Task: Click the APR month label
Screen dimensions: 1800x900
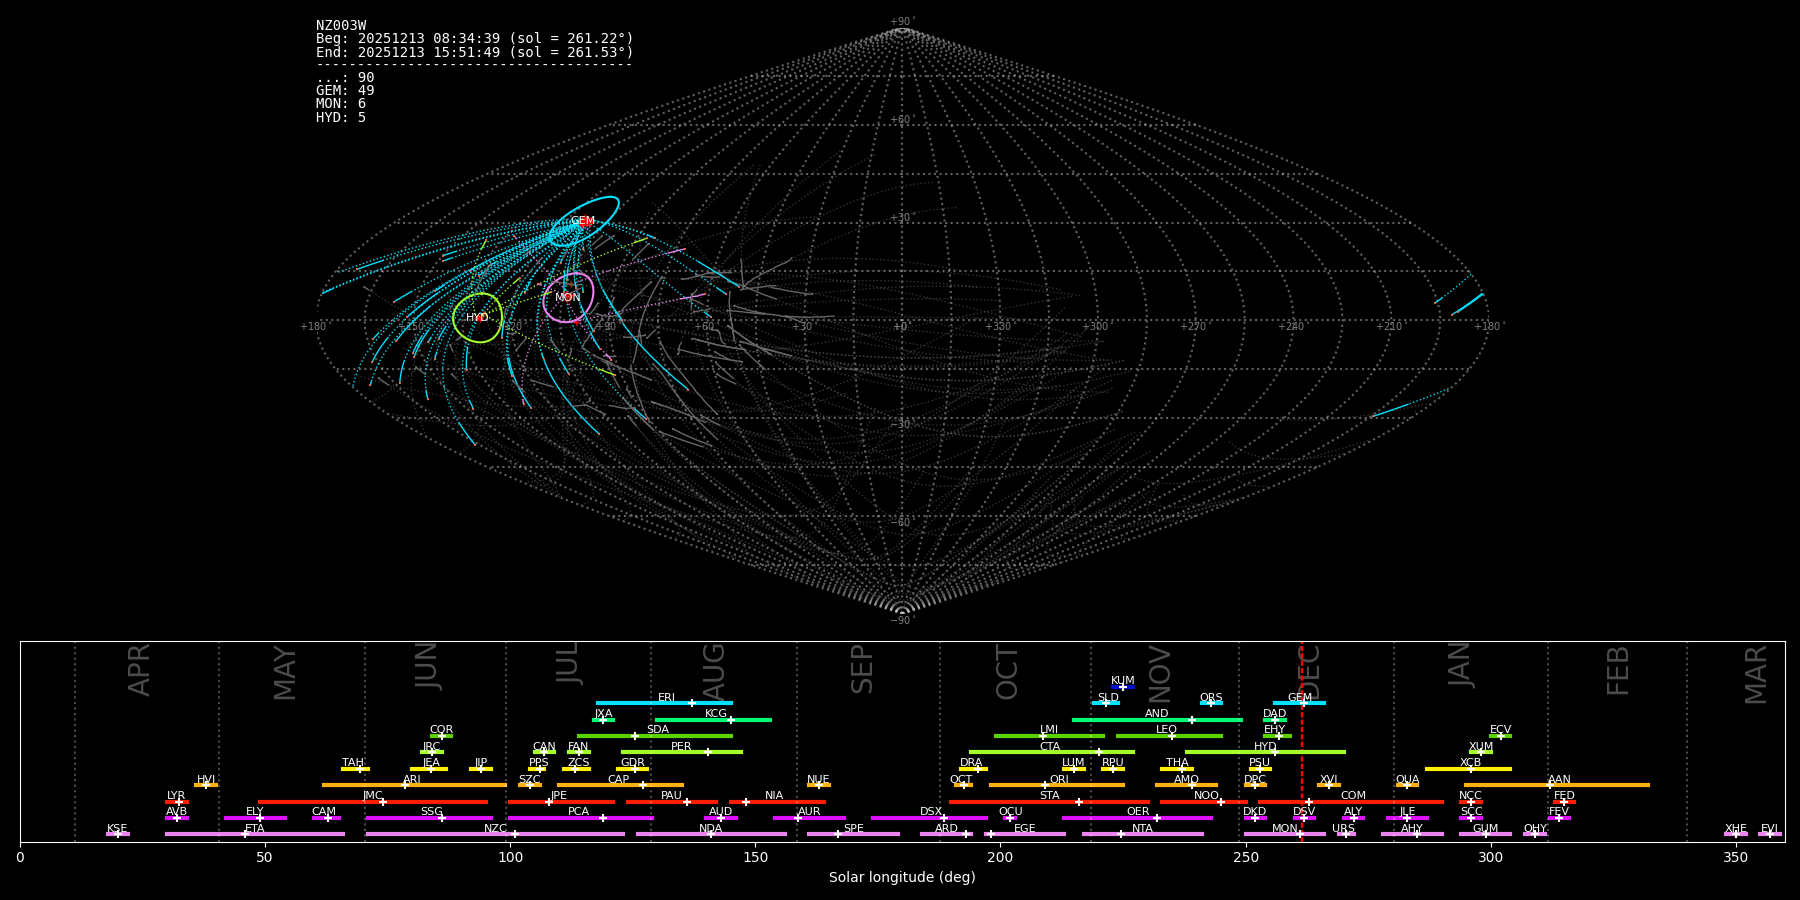Action: tap(139, 670)
